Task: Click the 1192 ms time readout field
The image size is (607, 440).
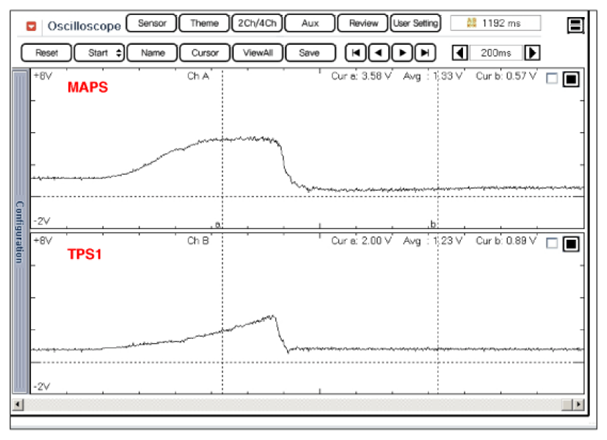Action: point(496,23)
